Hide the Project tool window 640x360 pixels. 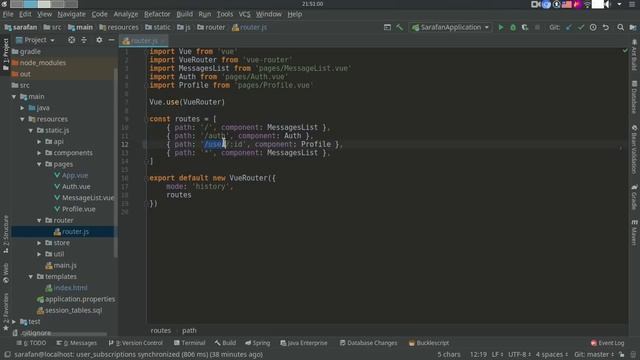click(111, 40)
